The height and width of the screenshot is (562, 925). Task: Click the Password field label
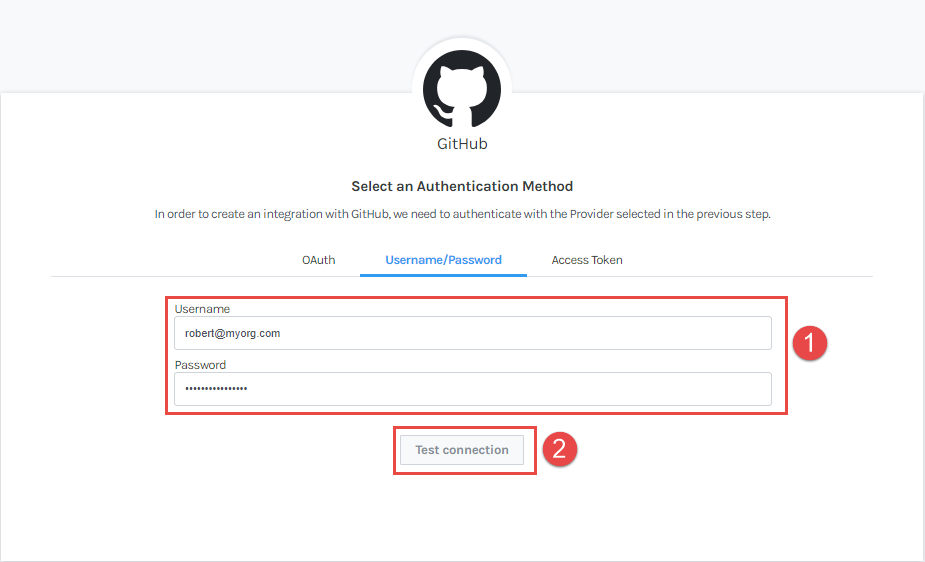tap(201, 365)
